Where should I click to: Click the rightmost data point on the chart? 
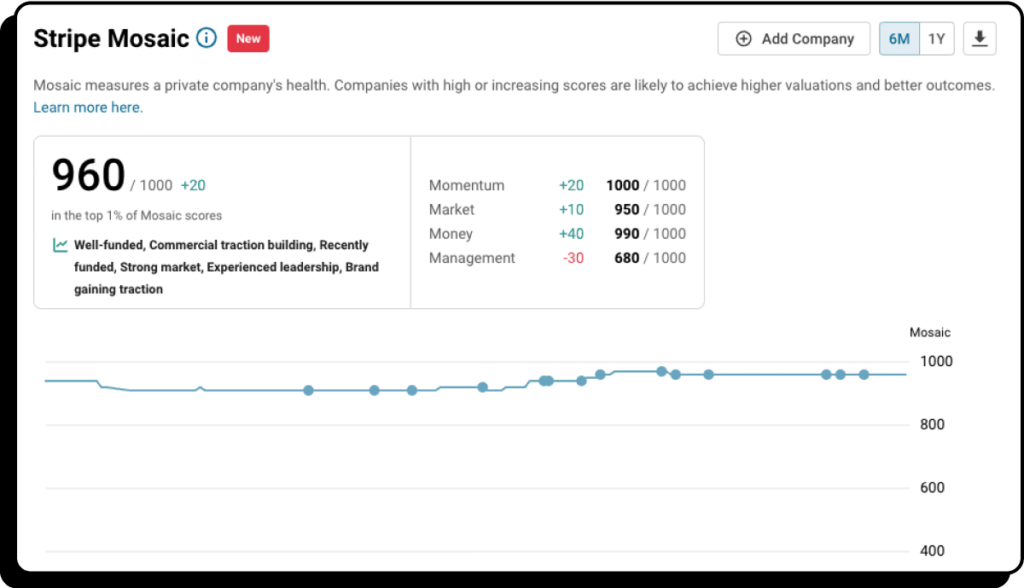click(x=862, y=374)
